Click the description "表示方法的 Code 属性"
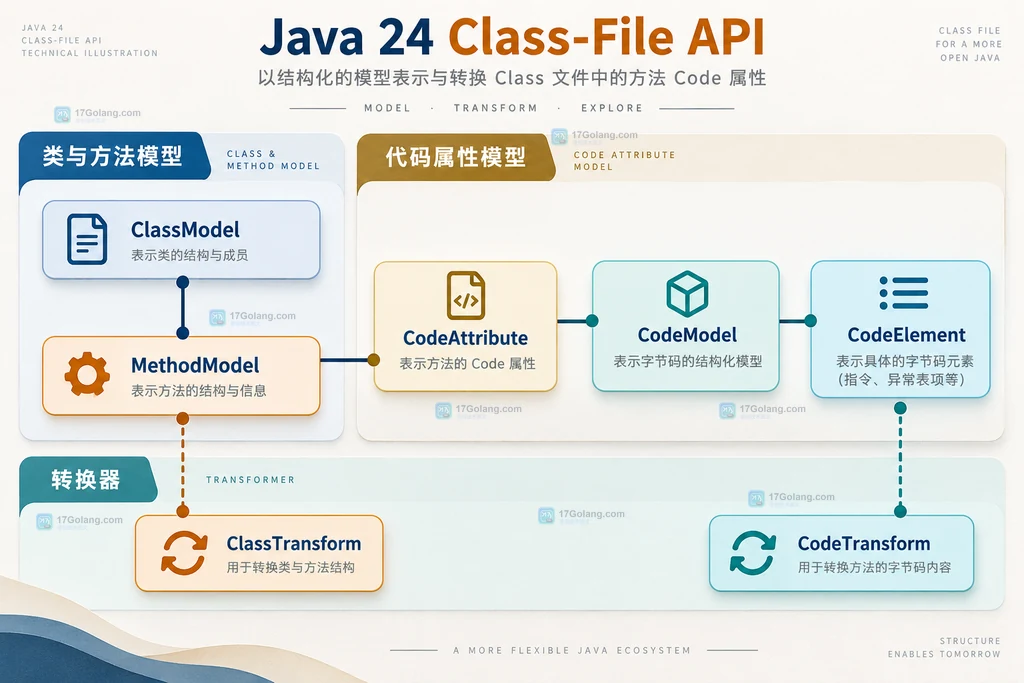 468,364
